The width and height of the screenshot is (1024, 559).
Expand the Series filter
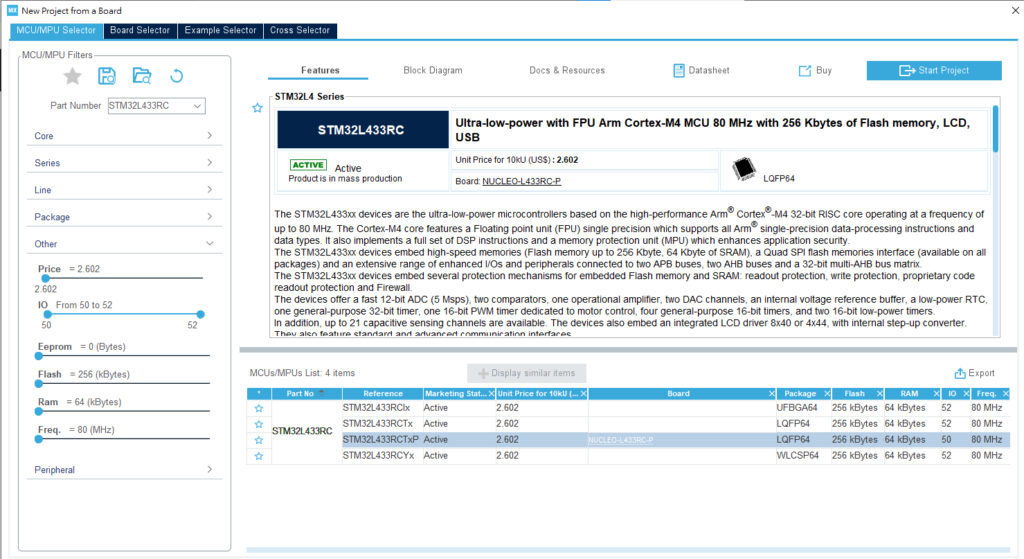point(124,163)
